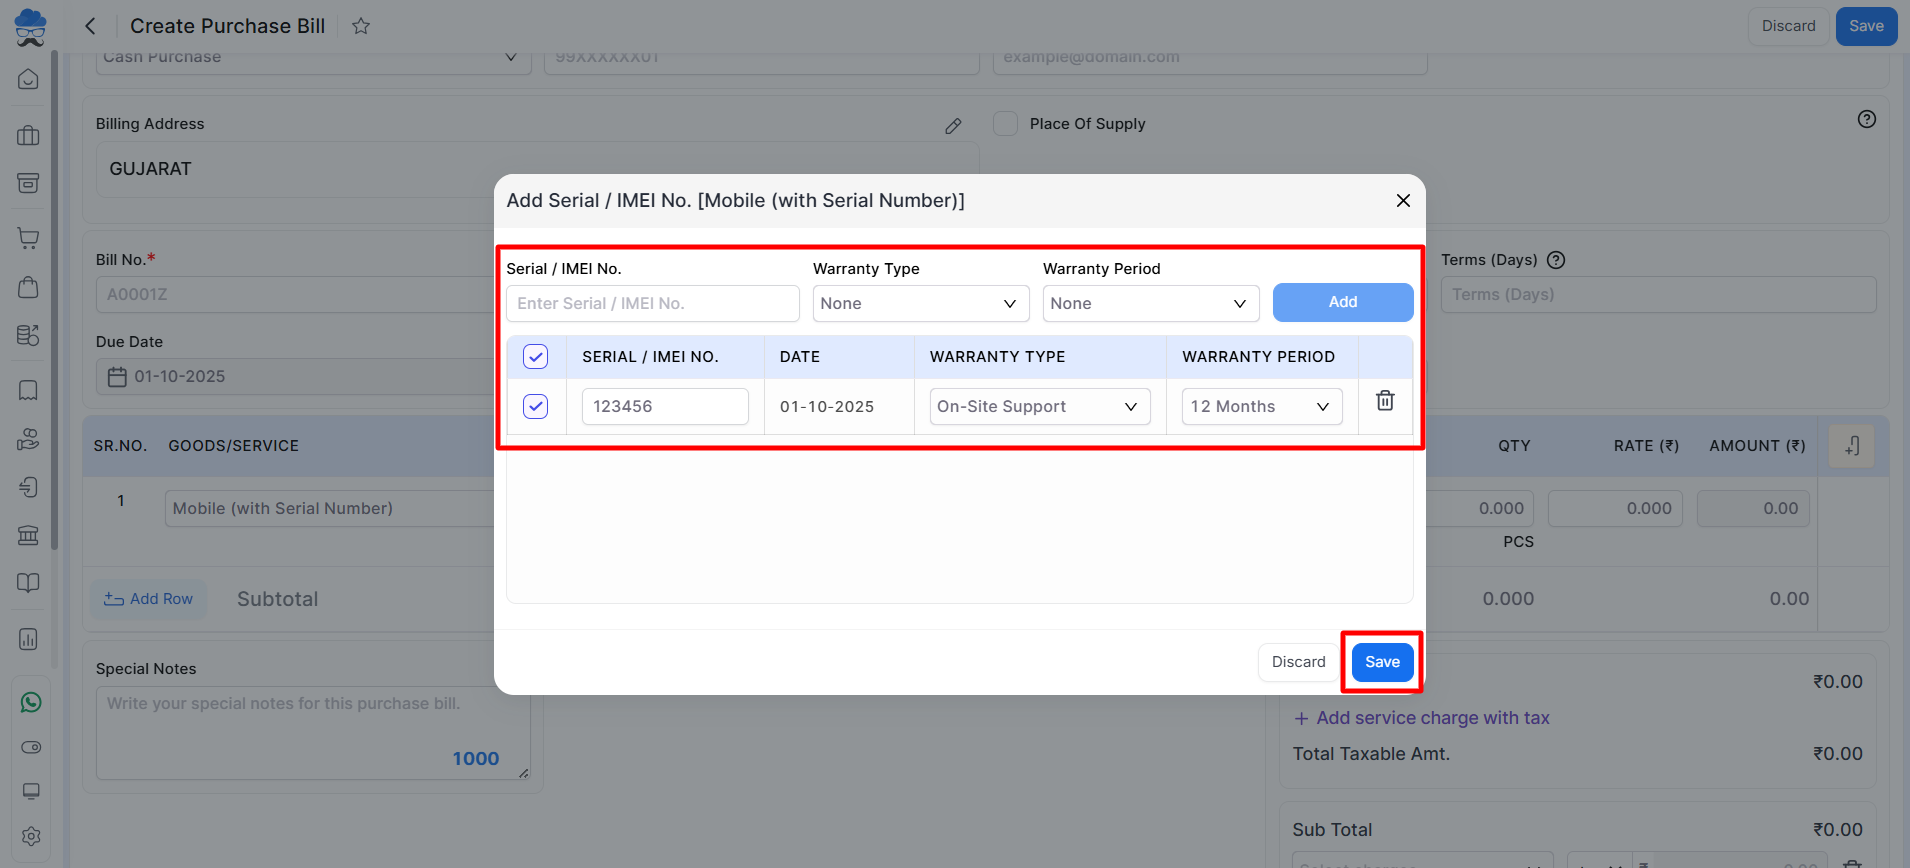Edit billing address with pencil icon
The width and height of the screenshot is (1910, 868).
pos(953,126)
